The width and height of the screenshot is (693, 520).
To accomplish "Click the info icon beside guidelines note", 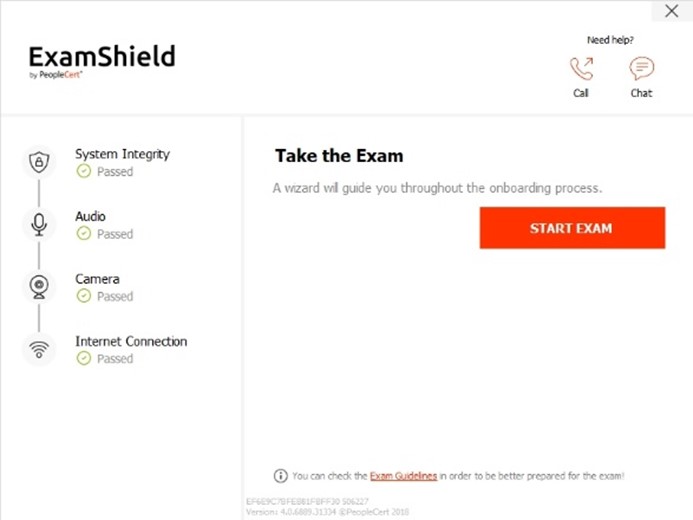I will point(281,476).
